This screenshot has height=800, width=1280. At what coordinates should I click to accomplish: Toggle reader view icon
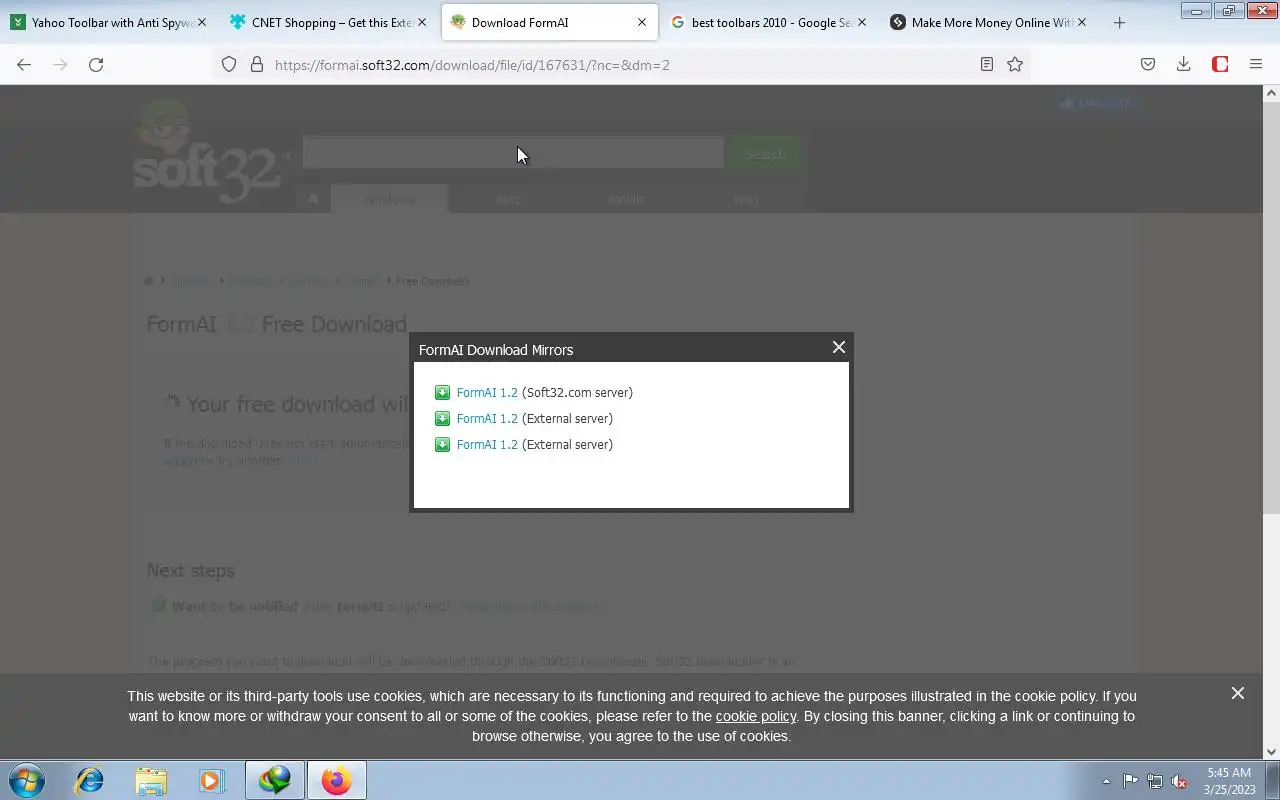(987, 64)
